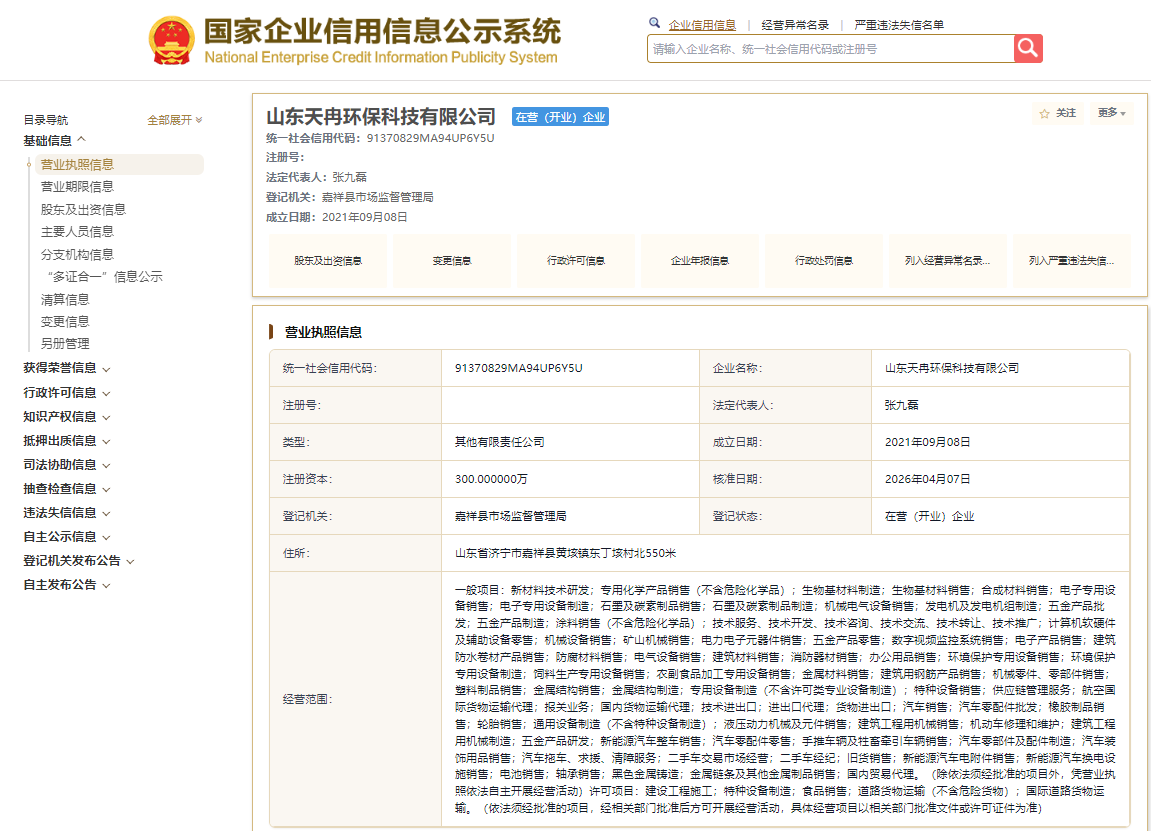Select 主要人员信息 in sidebar
This screenshot has width=1151, height=831.
coord(77,231)
